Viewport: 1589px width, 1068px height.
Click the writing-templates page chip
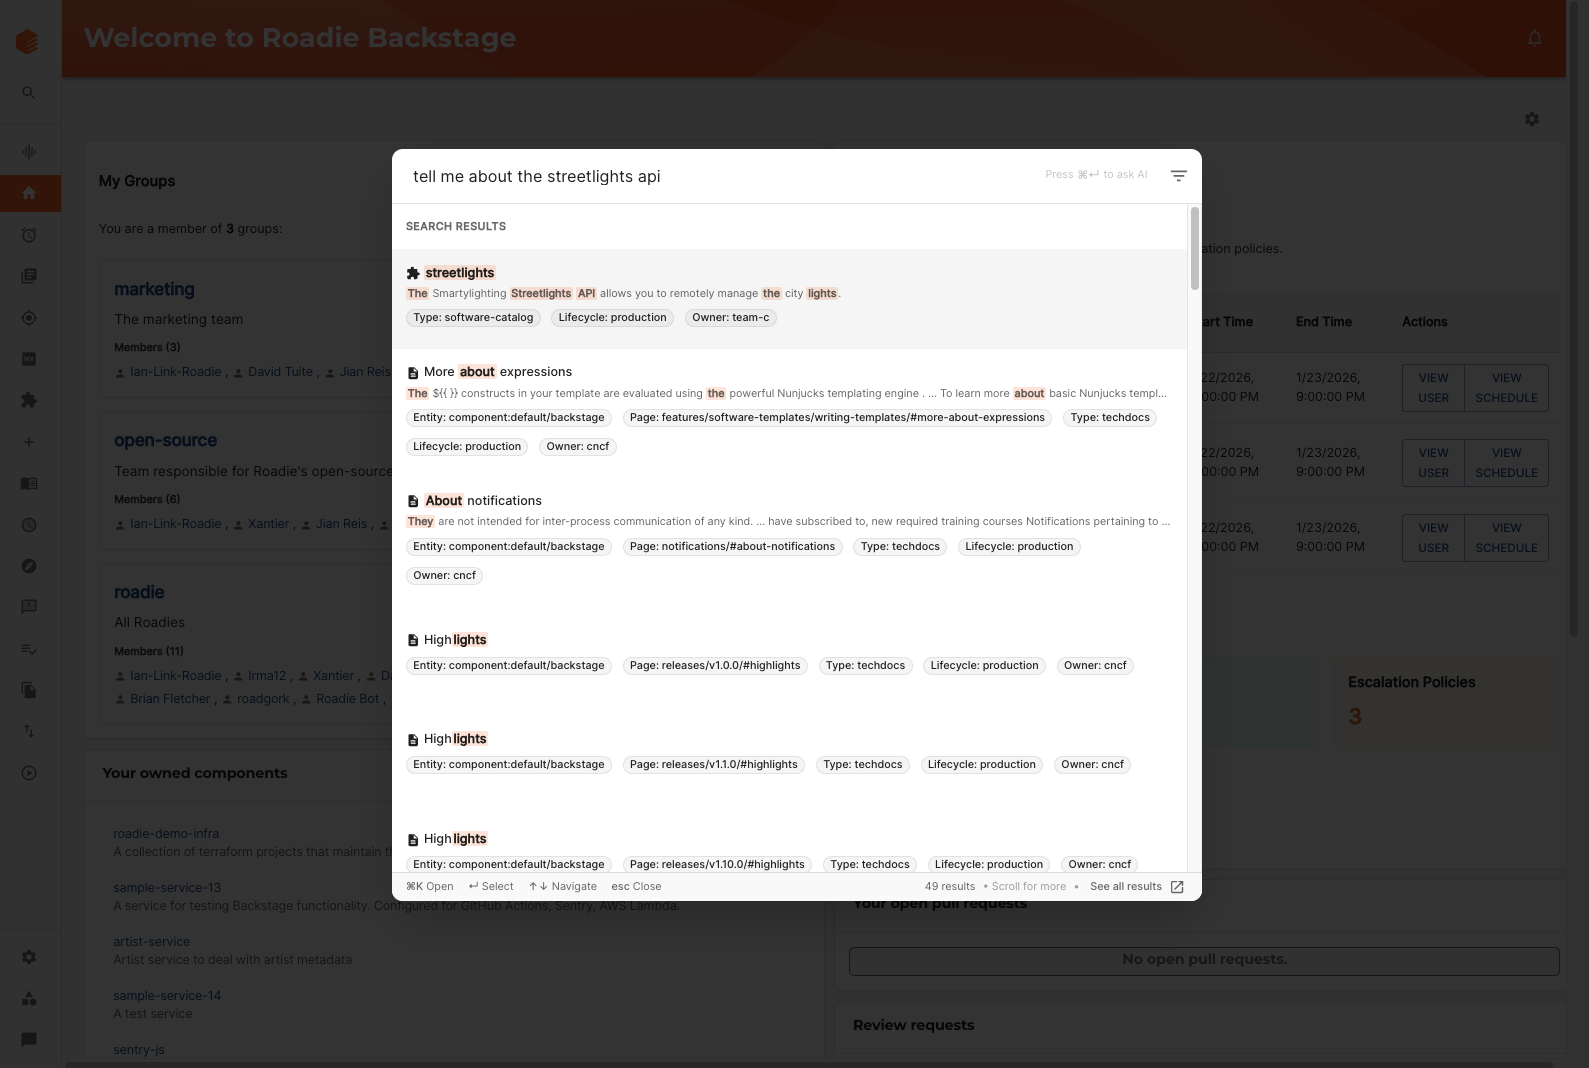click(837, 418)
